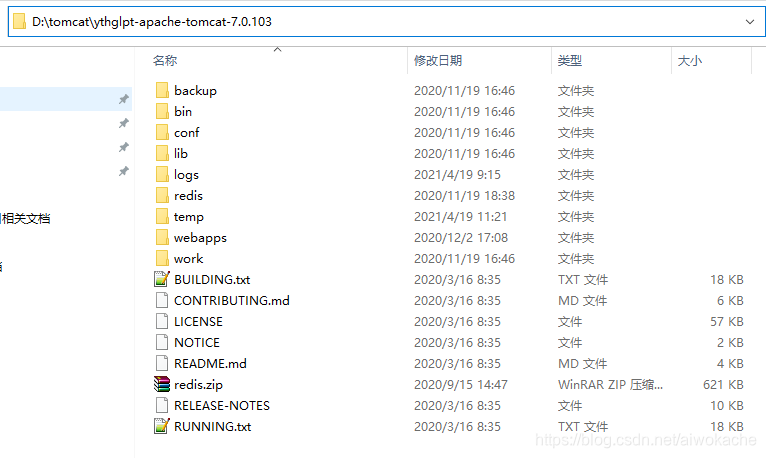Click the redis.zip WinRAR archive icon

pos(162,384)
